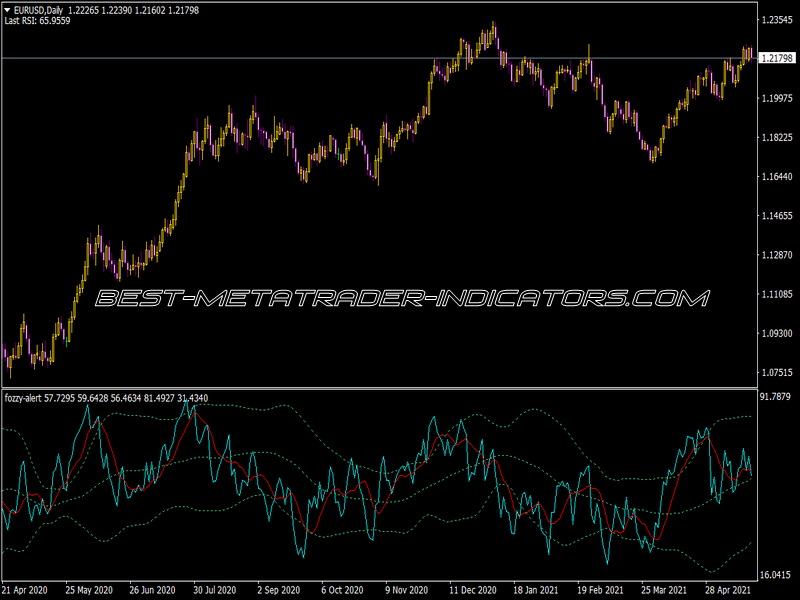Select the 26 Jun 2020 date label

coord(152,590)
